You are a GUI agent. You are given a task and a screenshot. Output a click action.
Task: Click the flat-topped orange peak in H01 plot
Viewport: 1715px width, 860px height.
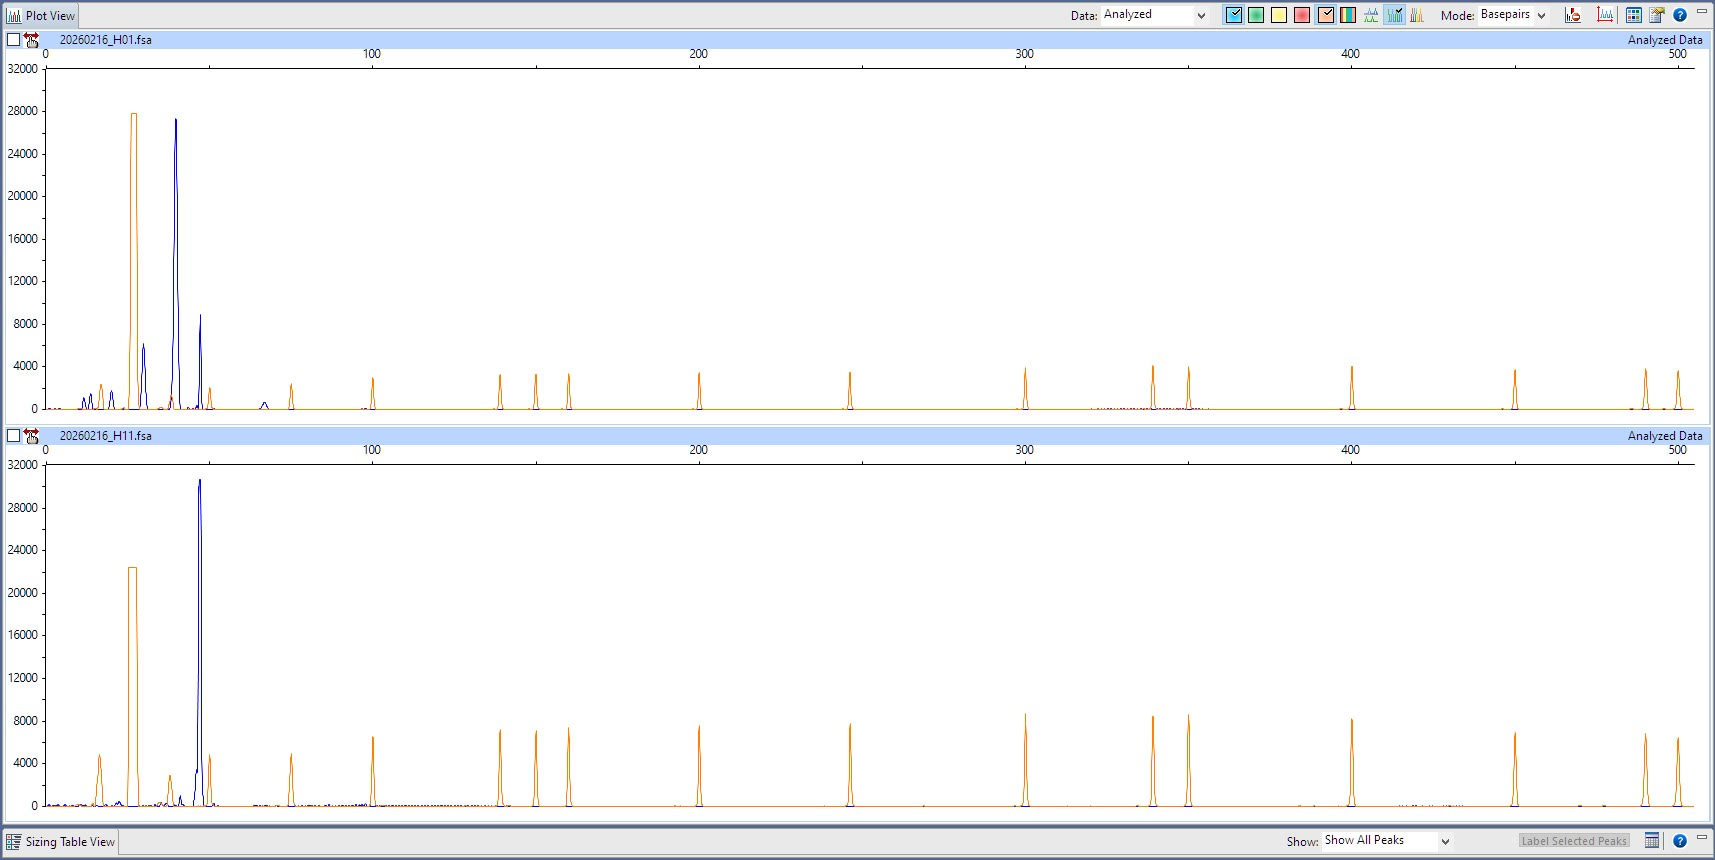coord(134,260)
